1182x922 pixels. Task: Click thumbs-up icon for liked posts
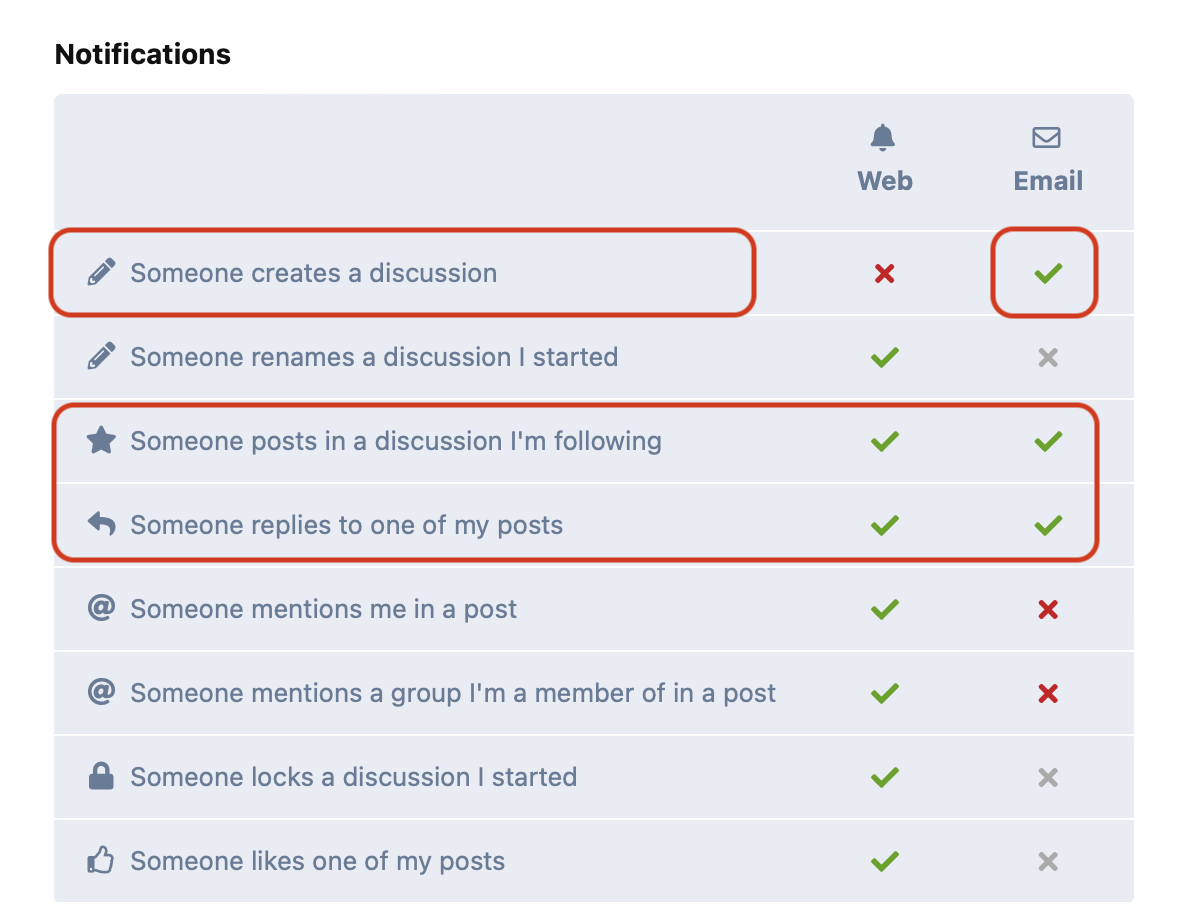tap(101, 859)
